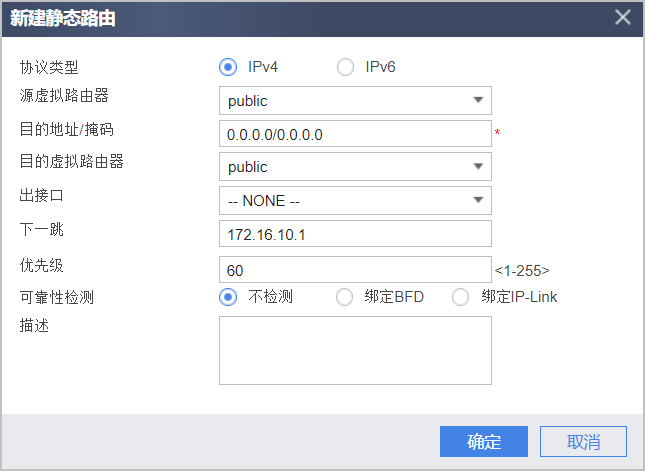645x471 pixels.
Task: Click the 下一跳 label
Action: pyautogui.click(x=42, y=229)
